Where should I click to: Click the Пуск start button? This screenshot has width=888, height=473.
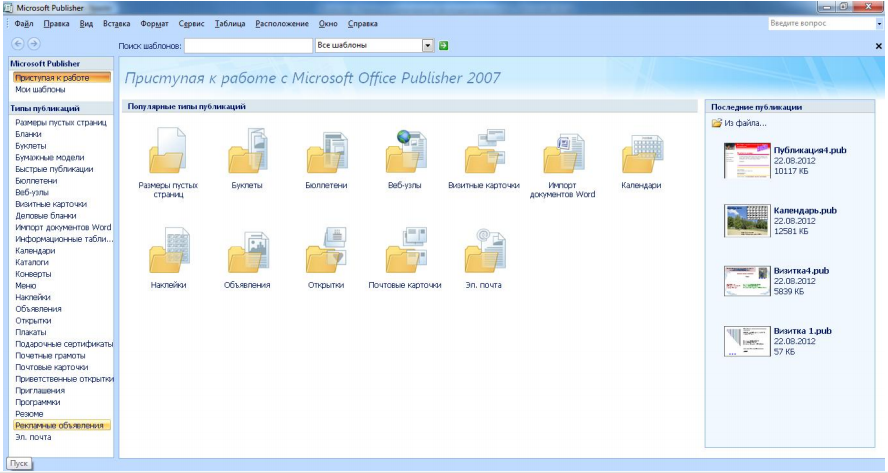(19, 463)
